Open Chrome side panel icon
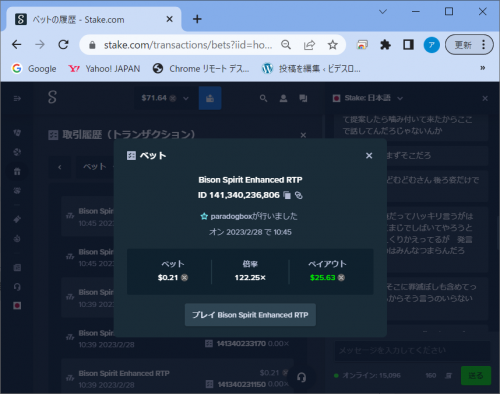 click(408, 45)
